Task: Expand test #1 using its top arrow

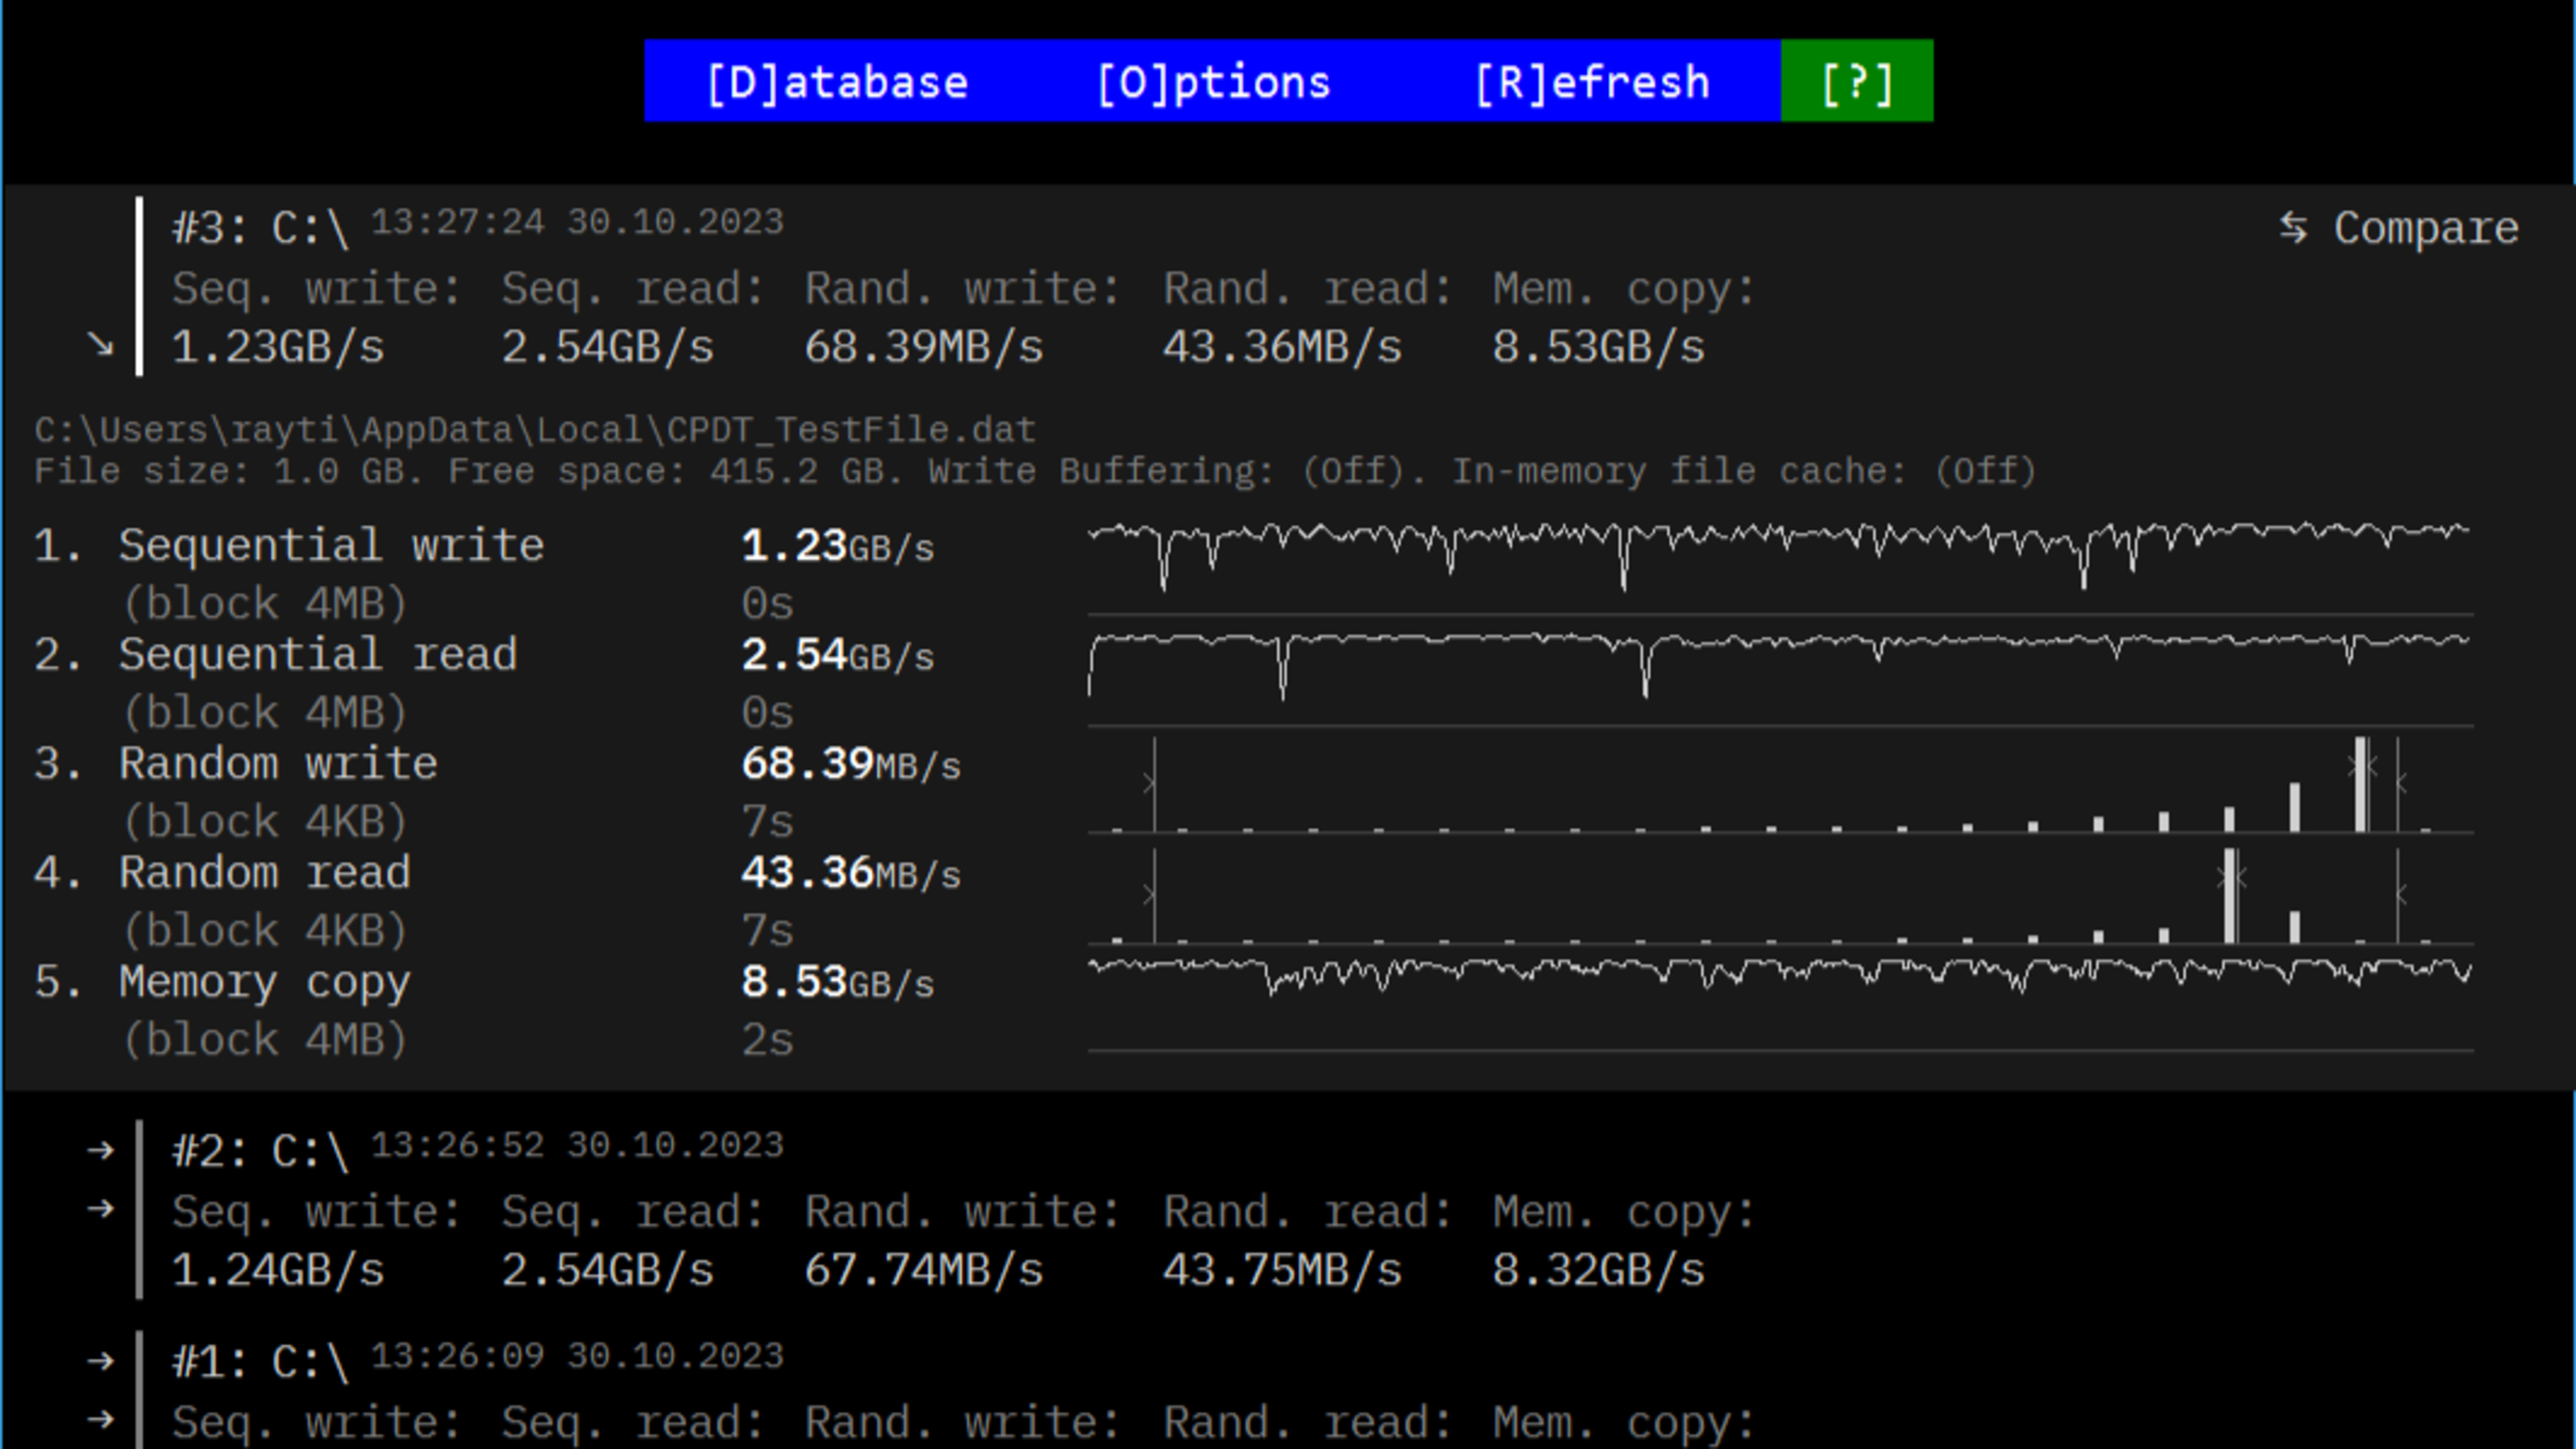Action: click(100, 1361)
